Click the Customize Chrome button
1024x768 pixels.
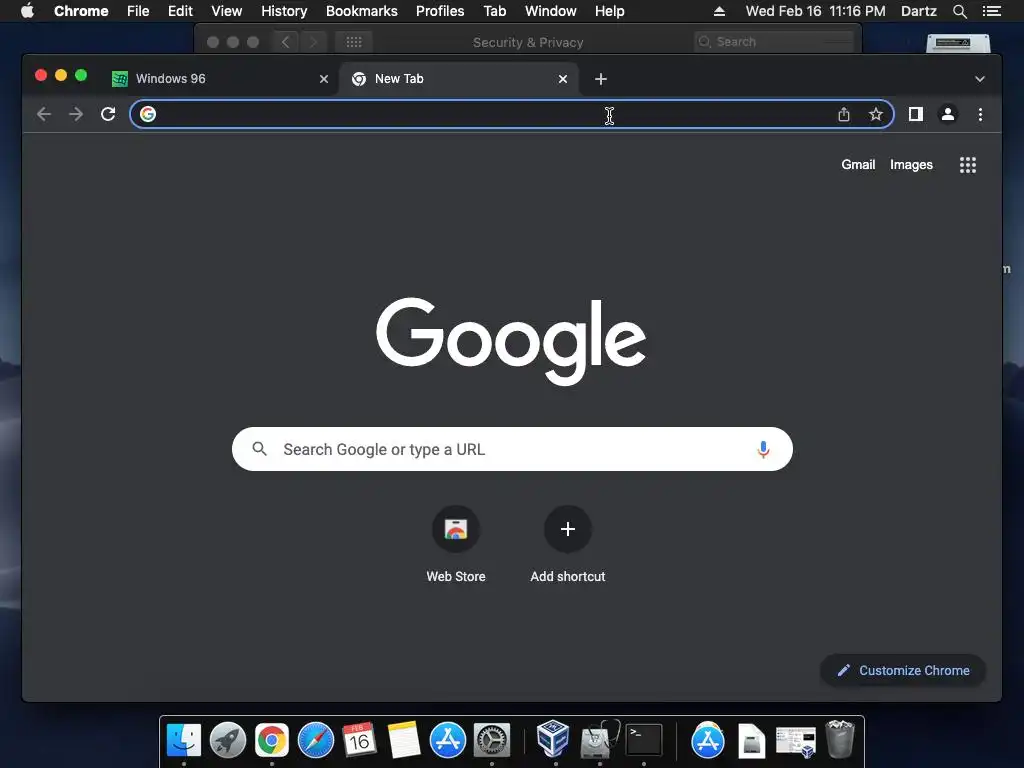903,671
